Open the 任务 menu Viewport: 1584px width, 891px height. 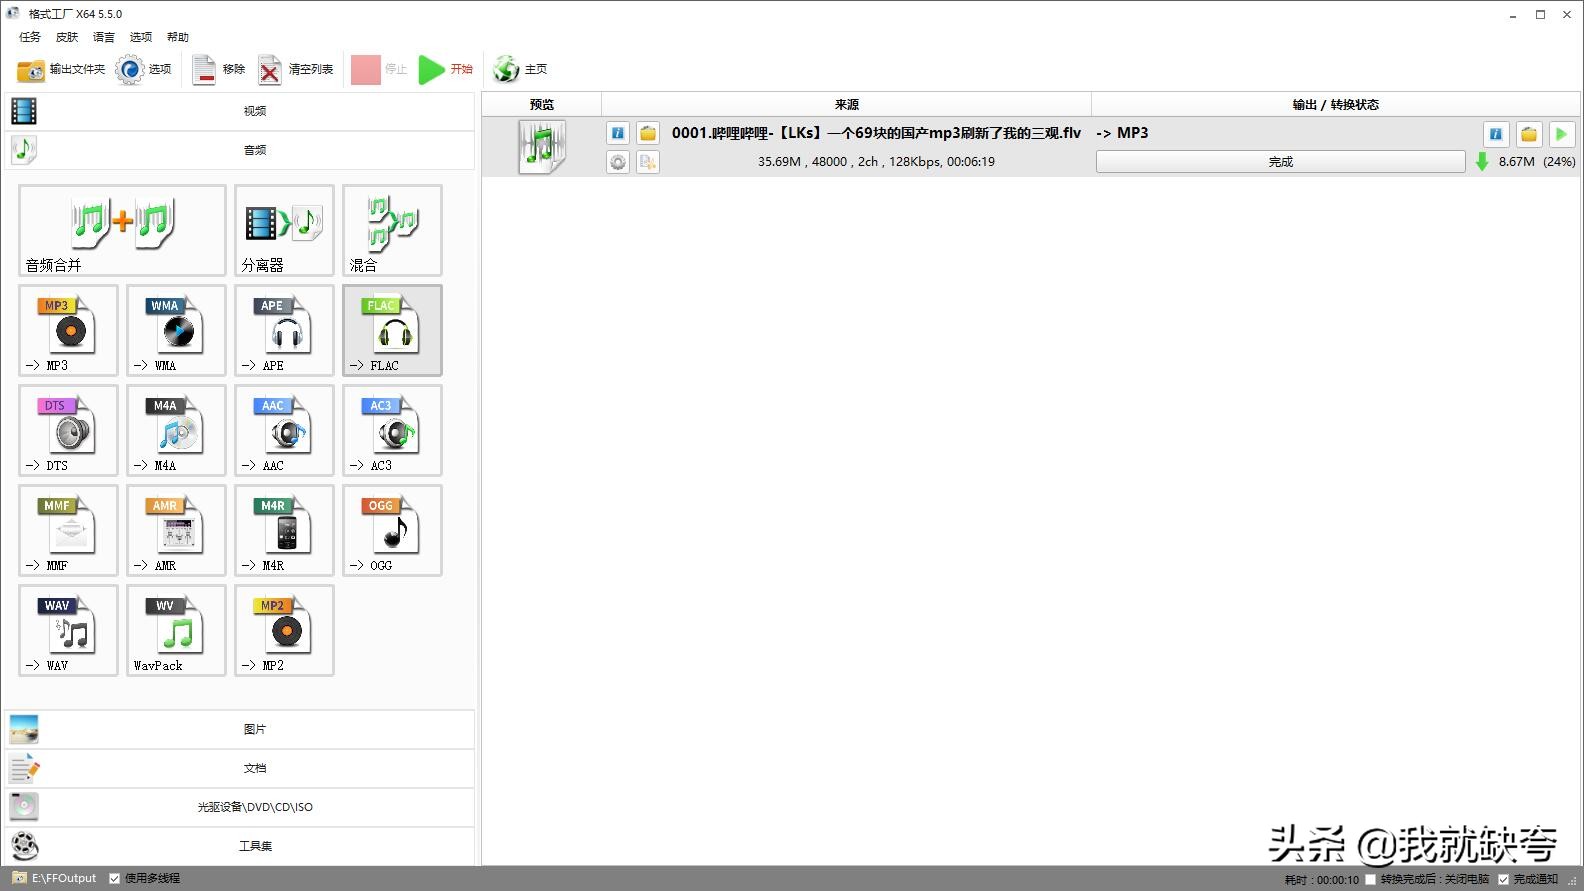pyautogui.click(x=30, y=37)
